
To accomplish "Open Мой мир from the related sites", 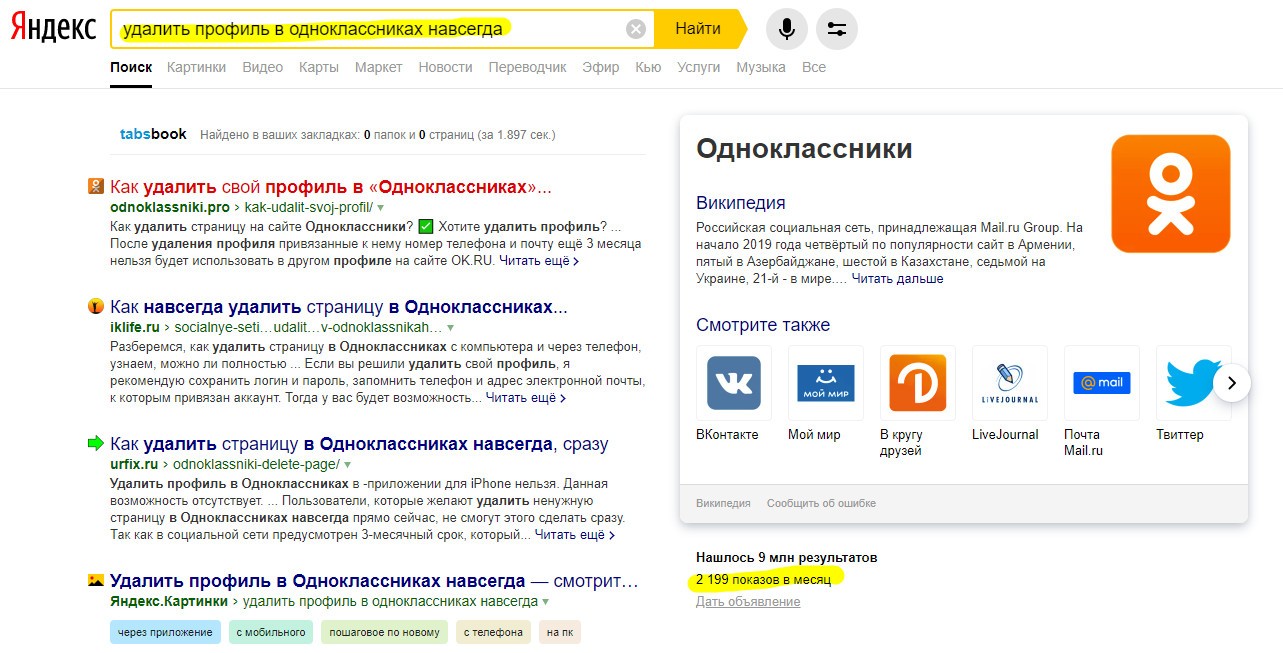I will click(x=825, y=382).
